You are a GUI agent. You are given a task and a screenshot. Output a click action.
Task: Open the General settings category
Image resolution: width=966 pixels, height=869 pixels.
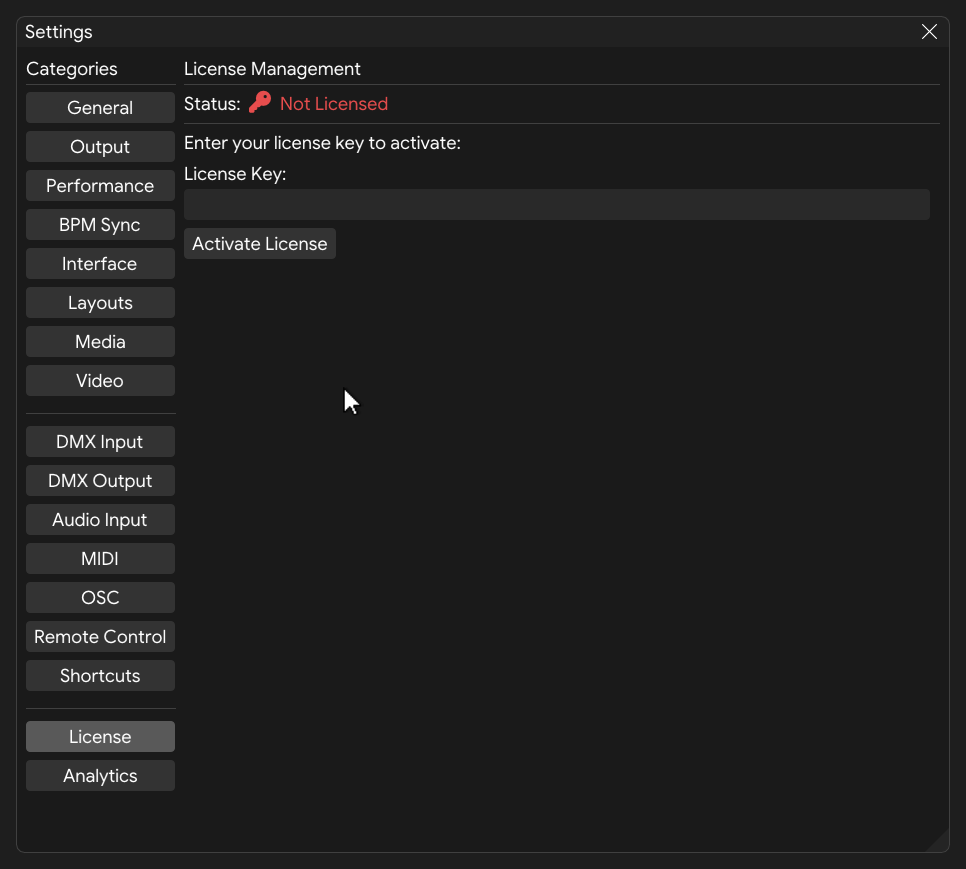click(x=100, y=108)
